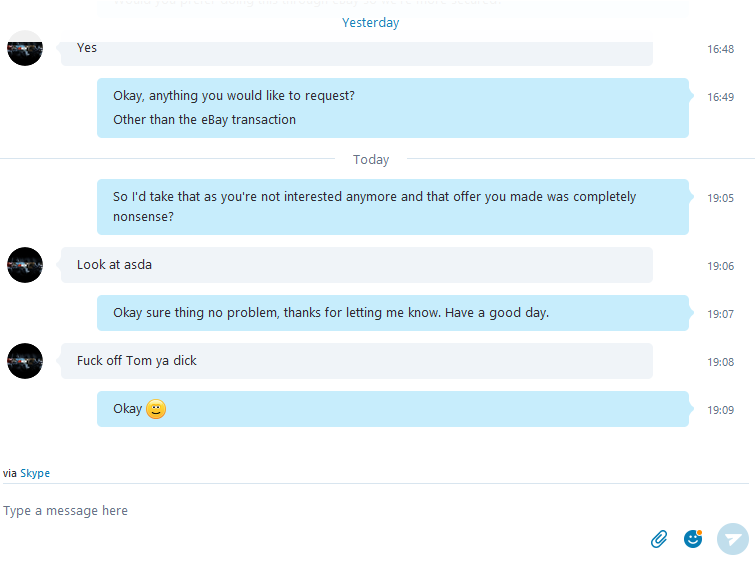The width and height of the screenshot is (755, 563).
Task: Click the paperclip attach file icon
Action: (x=659, y=539)
